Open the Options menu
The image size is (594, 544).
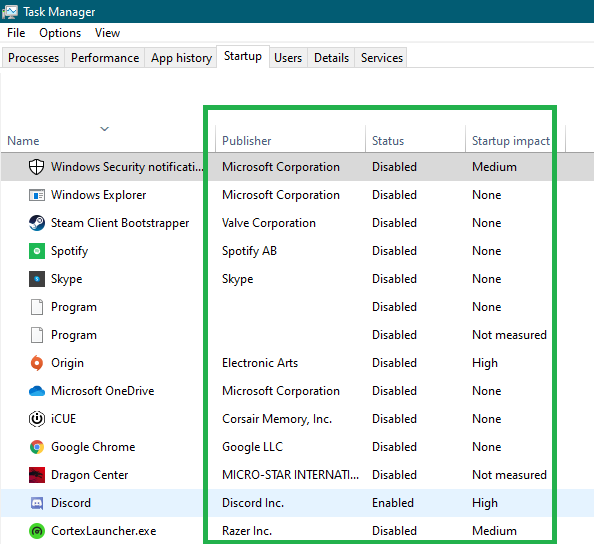tap(60, 33)
